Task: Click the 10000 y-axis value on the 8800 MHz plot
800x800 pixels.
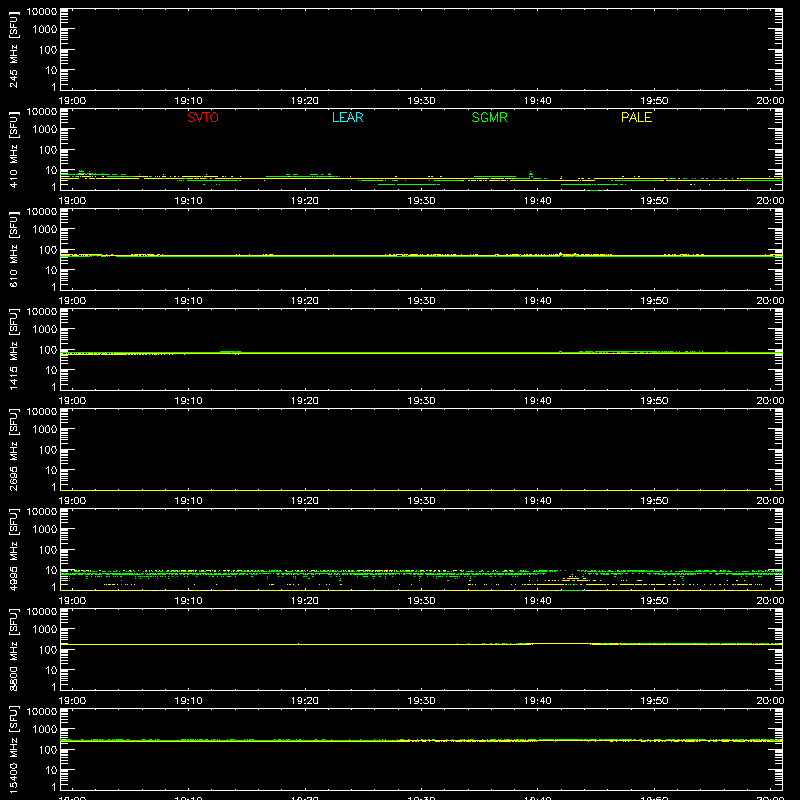Action: (42, 612)
